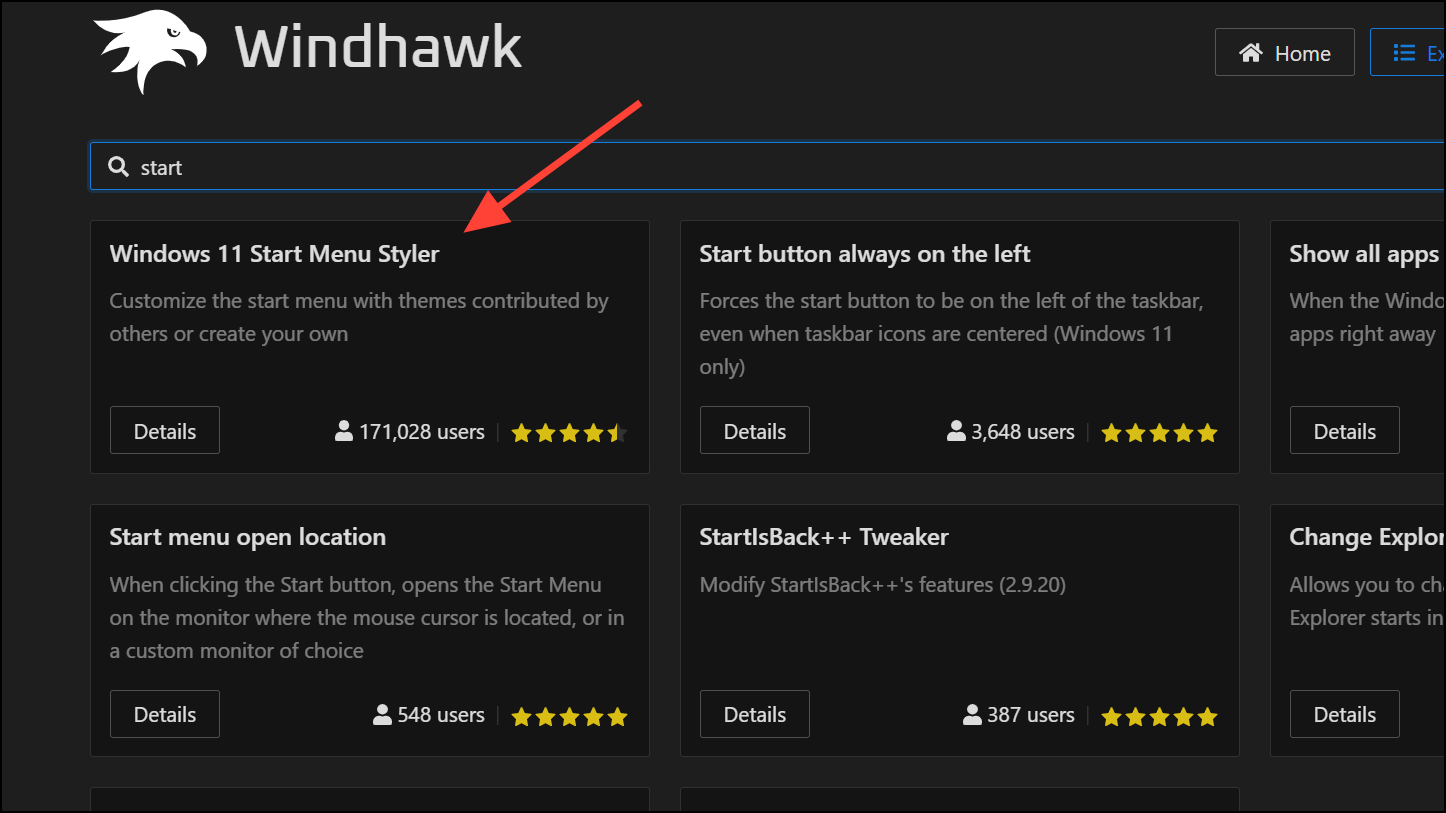Open Details for Show all apps mod
The image size is (1446, 813).
coord(1345,431)
